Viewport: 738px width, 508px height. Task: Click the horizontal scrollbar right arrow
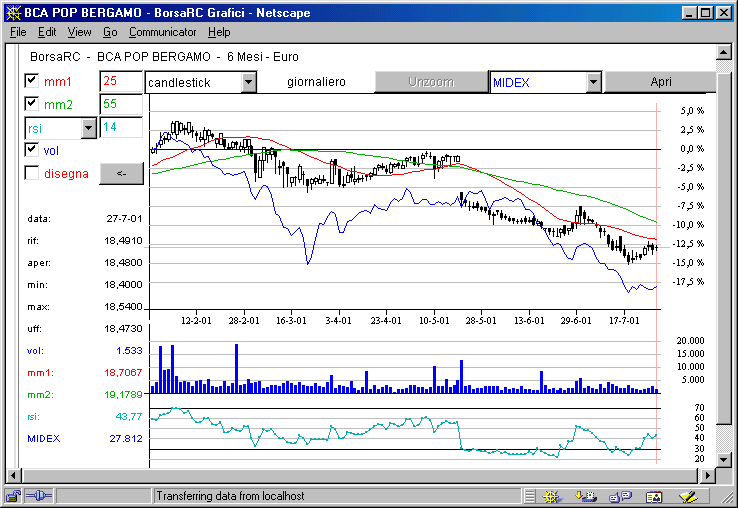coord(707,476)
